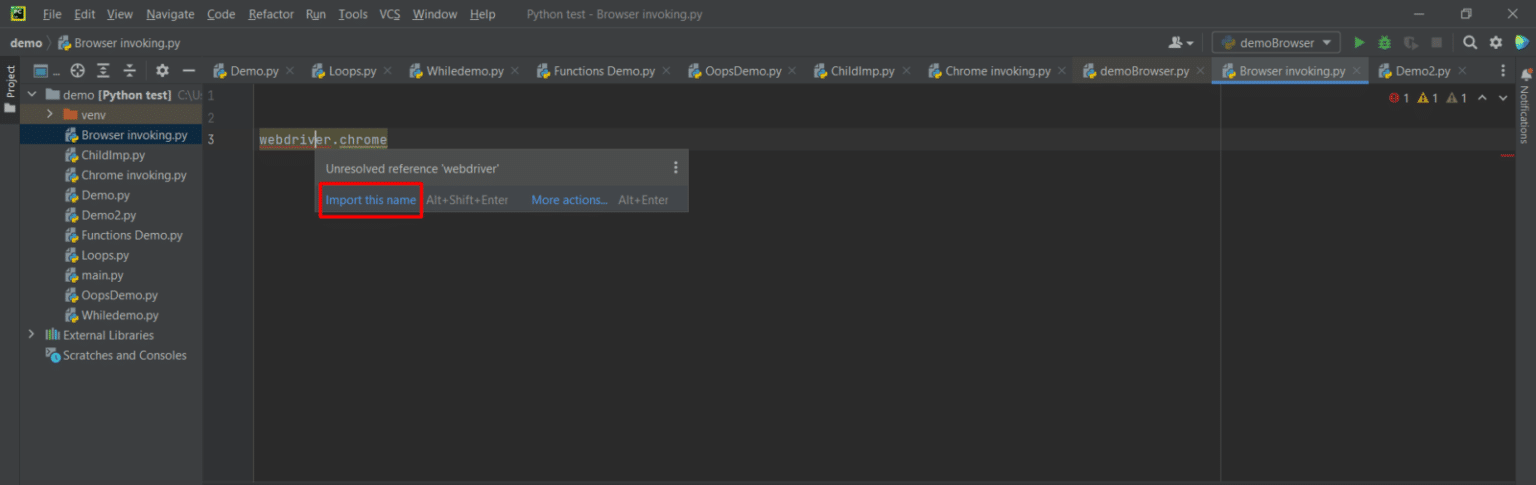Start debugging with the green bug icon
The image size is (1536, 485).
coord(1385,43)
